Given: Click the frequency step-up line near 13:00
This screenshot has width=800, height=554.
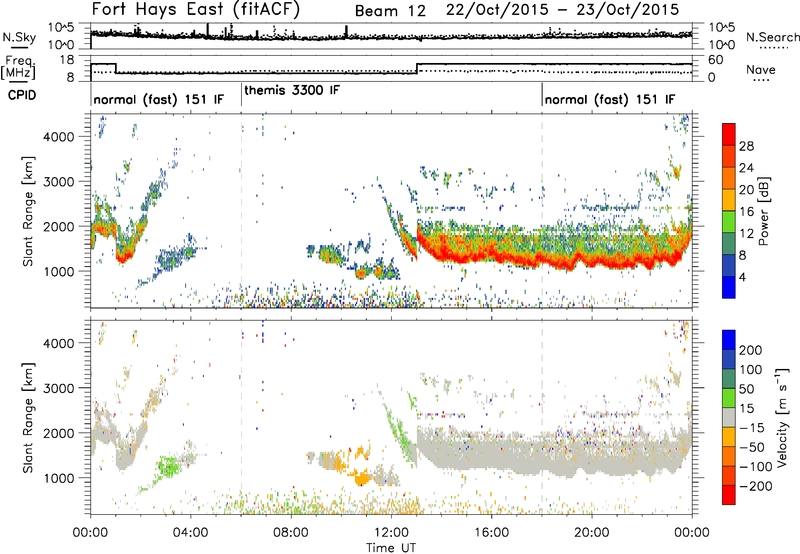Looking at the screenshot, I should [417, 68].
